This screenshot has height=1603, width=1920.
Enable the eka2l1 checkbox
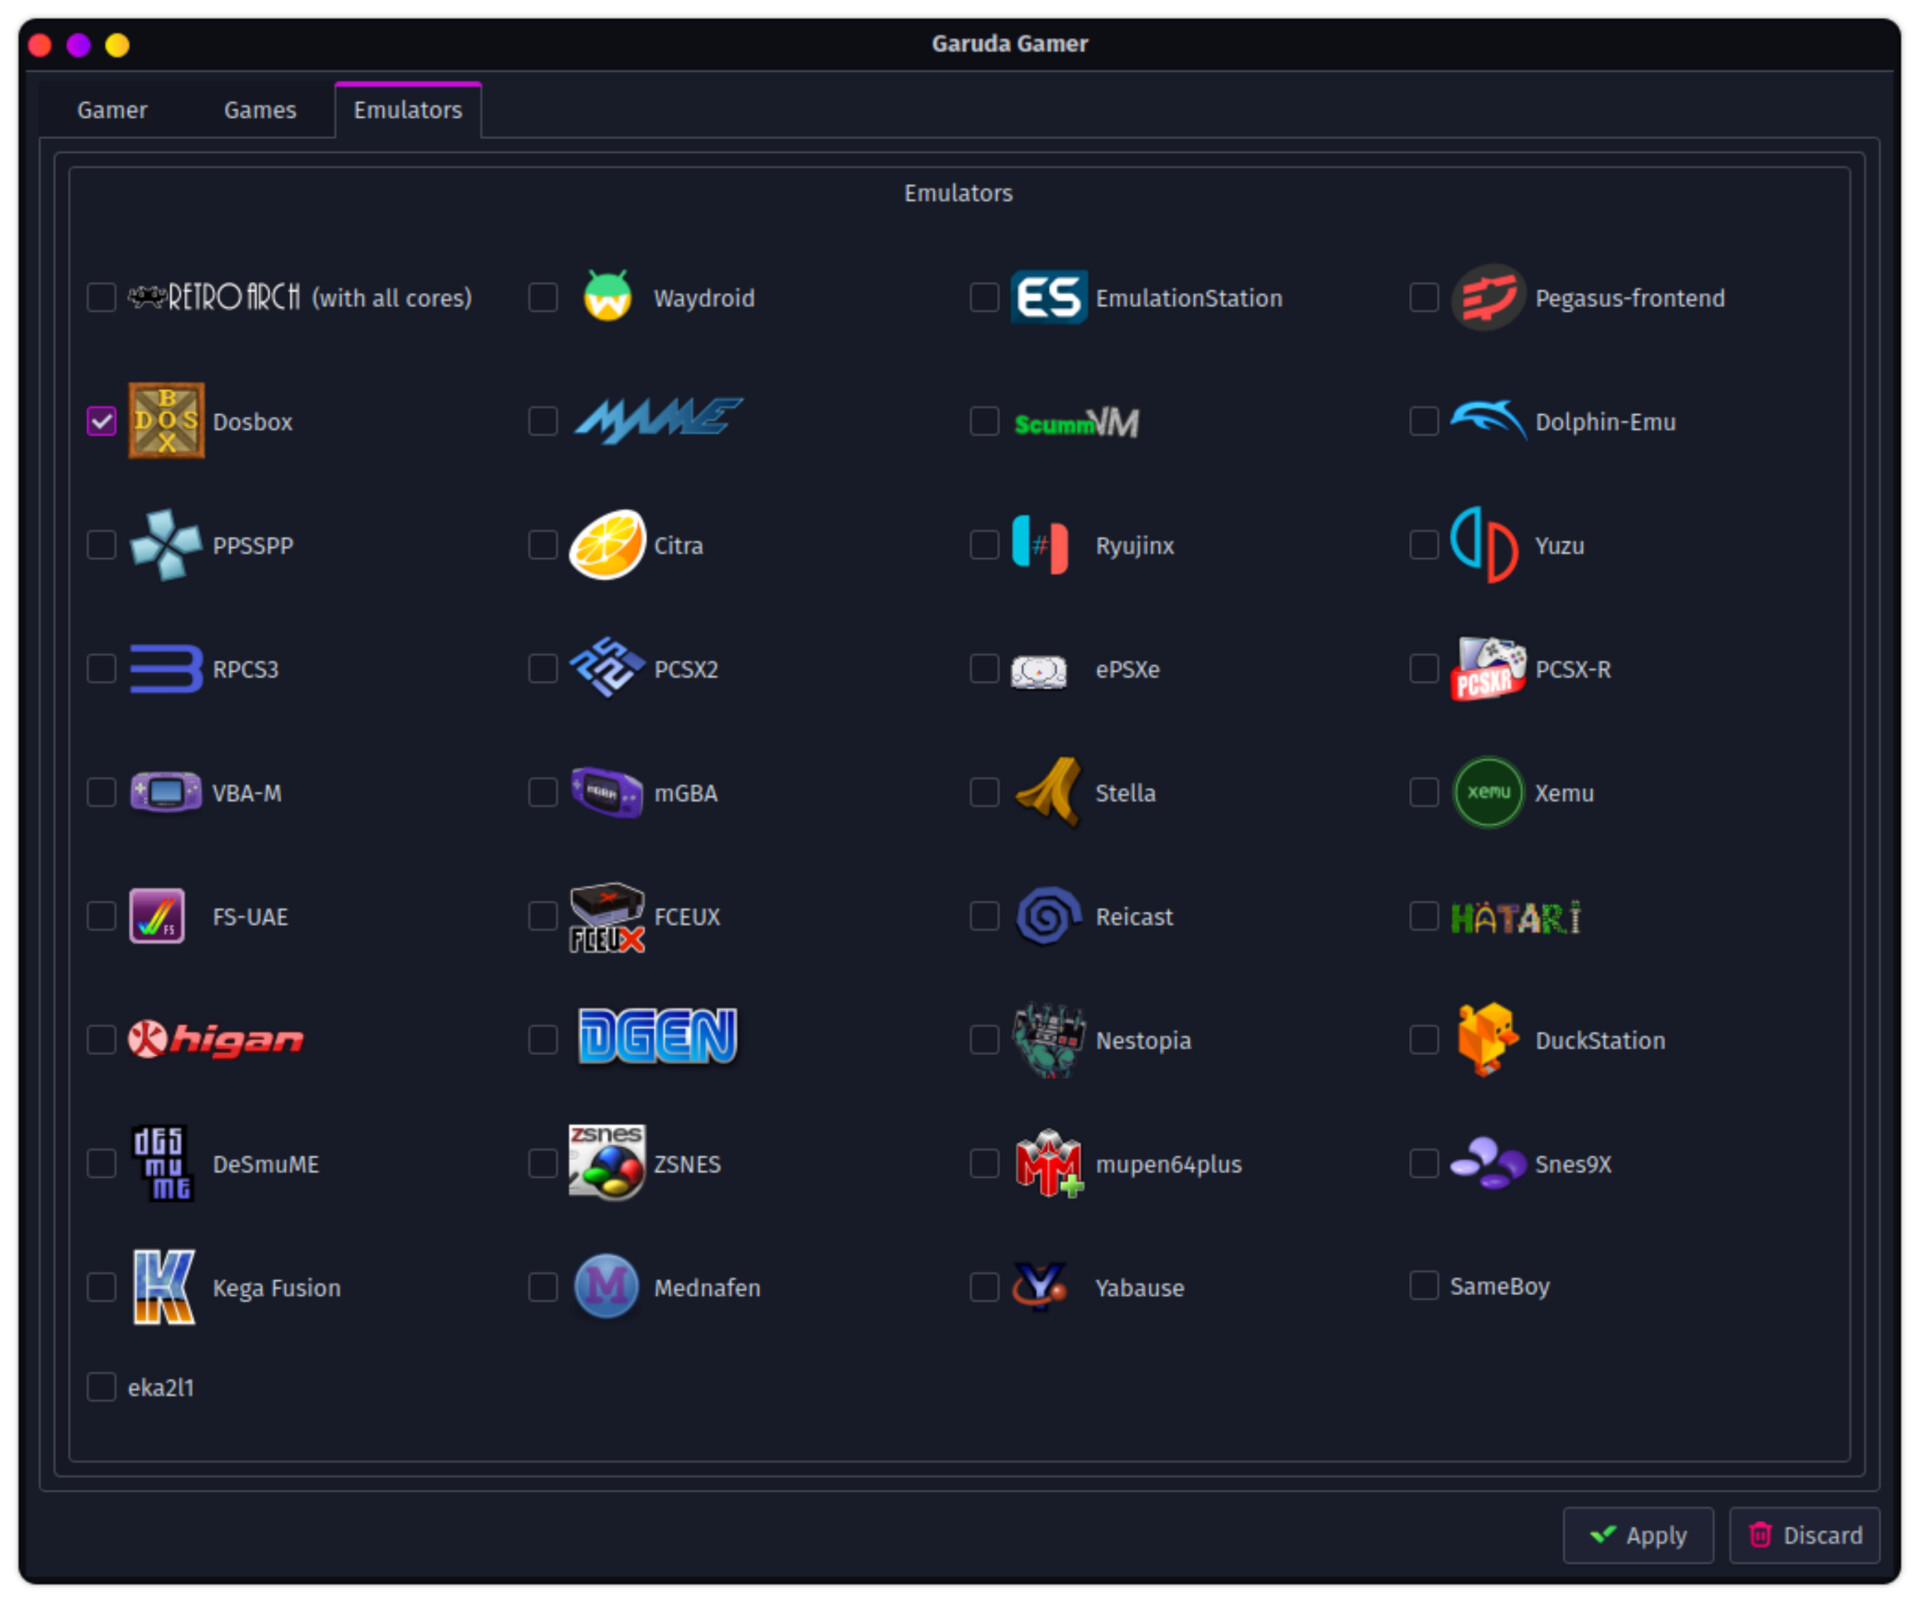point(101,1387)
